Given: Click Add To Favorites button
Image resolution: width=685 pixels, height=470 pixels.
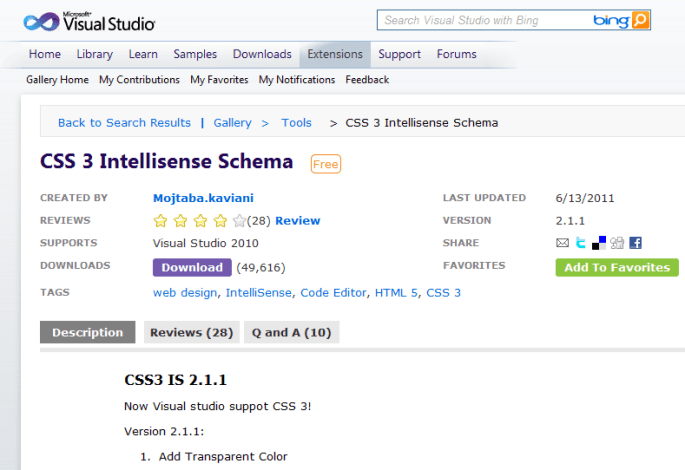Looking at the screenshot, I should coord(617,267).
